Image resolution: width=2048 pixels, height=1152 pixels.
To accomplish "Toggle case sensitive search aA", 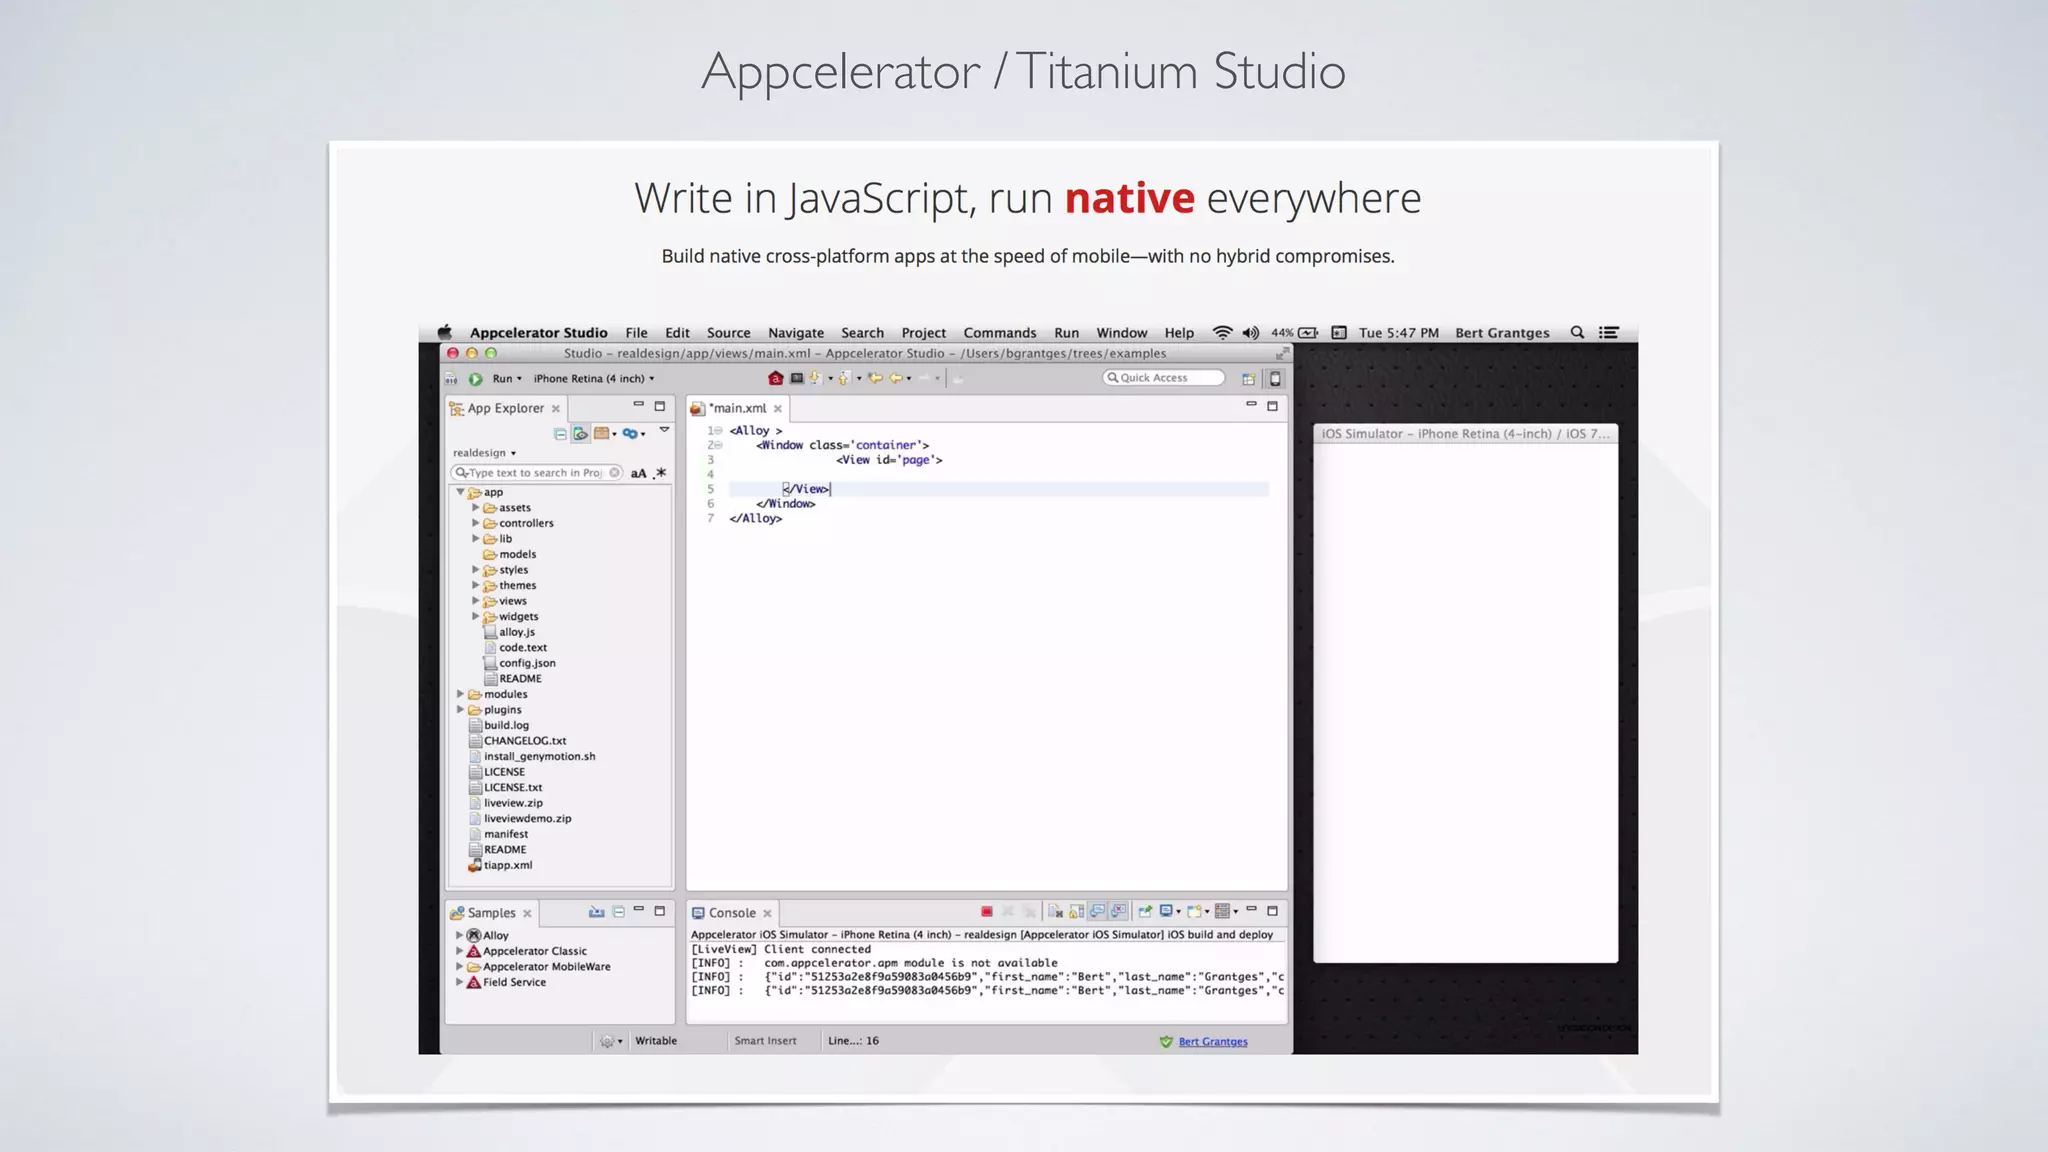I will pyautogui.click(x=638, y=473).
